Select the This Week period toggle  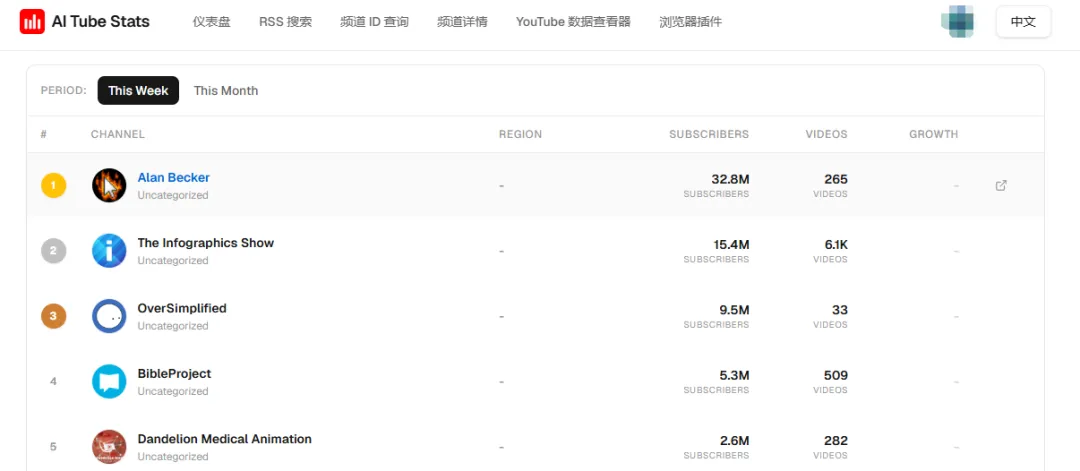coord(138,90)
